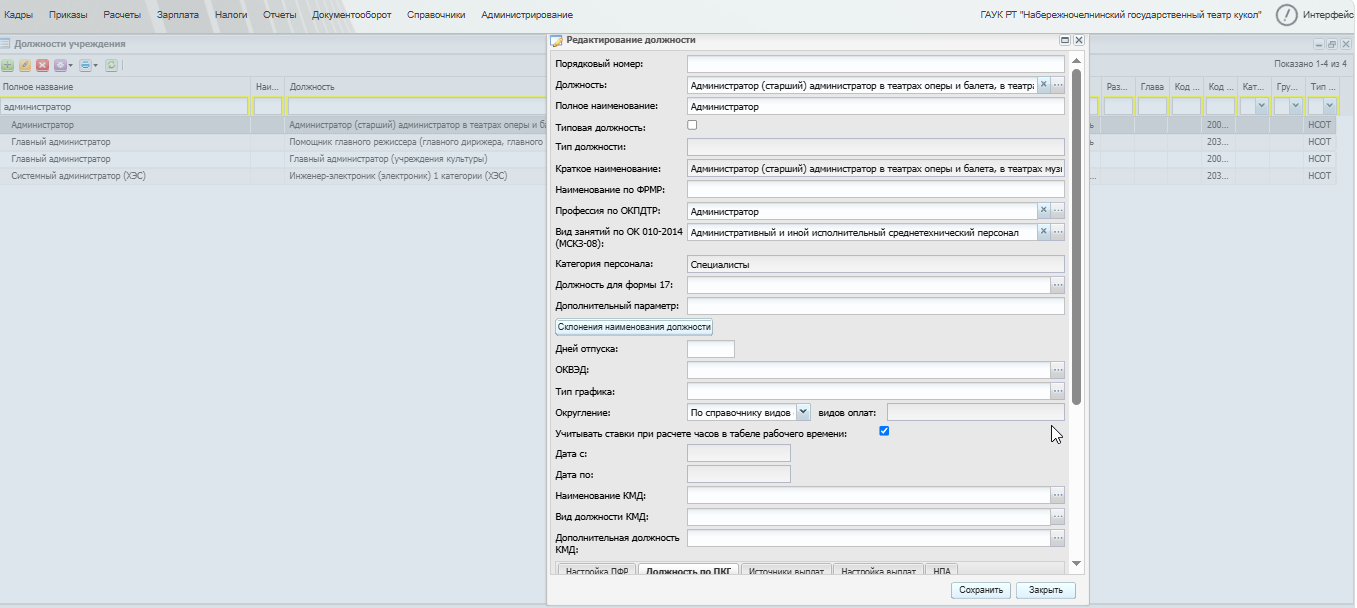This screenshot has width=1357, height=608.
Task: Open the Гру... column filter dropdown
Action: 1295,106
